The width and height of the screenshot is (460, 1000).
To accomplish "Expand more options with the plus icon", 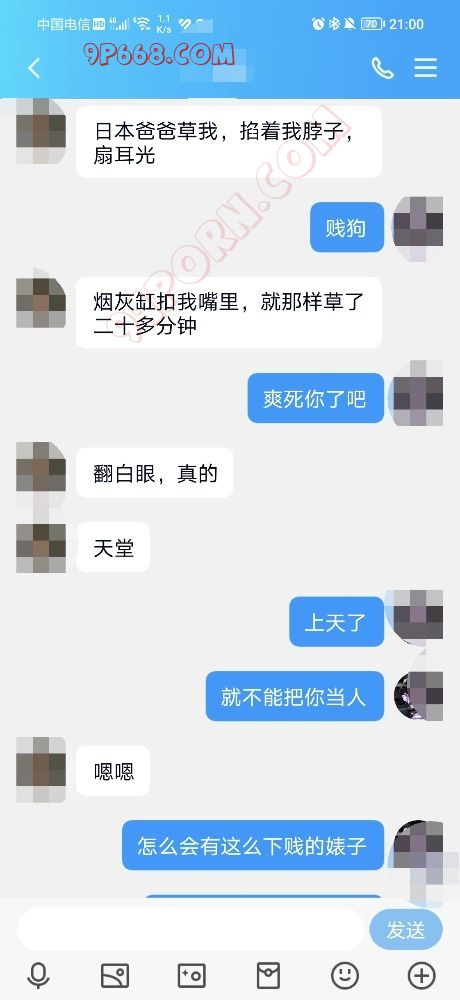I will (x=421, y=975).
